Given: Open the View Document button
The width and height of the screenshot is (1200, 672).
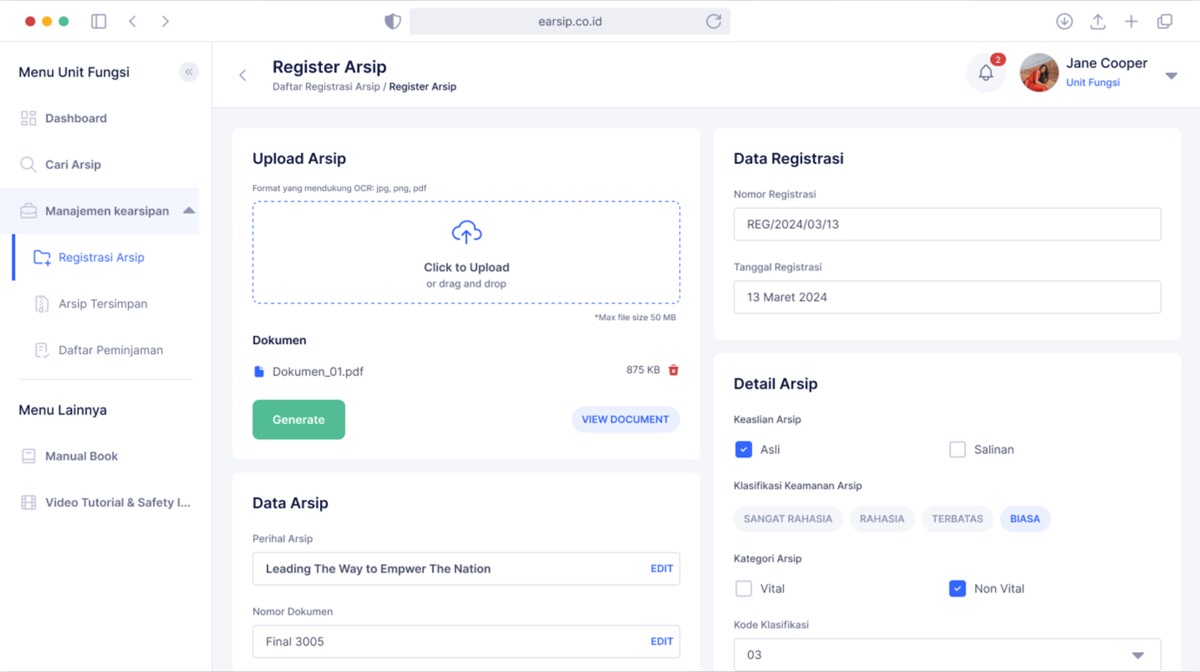Looking at the screenshot, I should (x=625, y=420).
